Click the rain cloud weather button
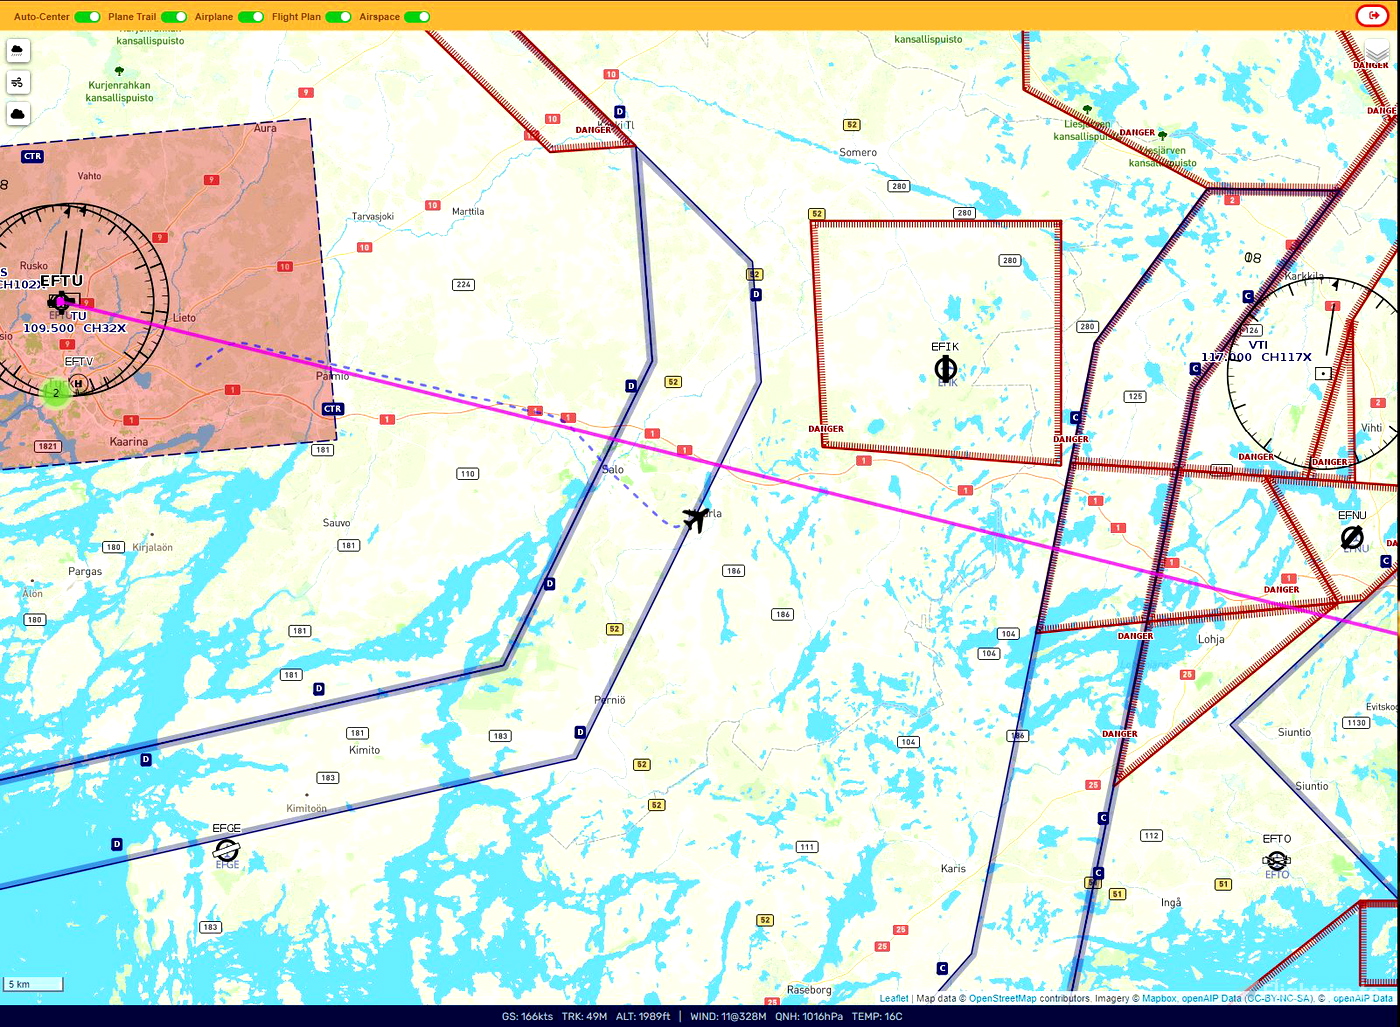1400x1027 pixels. click(18, 50)
